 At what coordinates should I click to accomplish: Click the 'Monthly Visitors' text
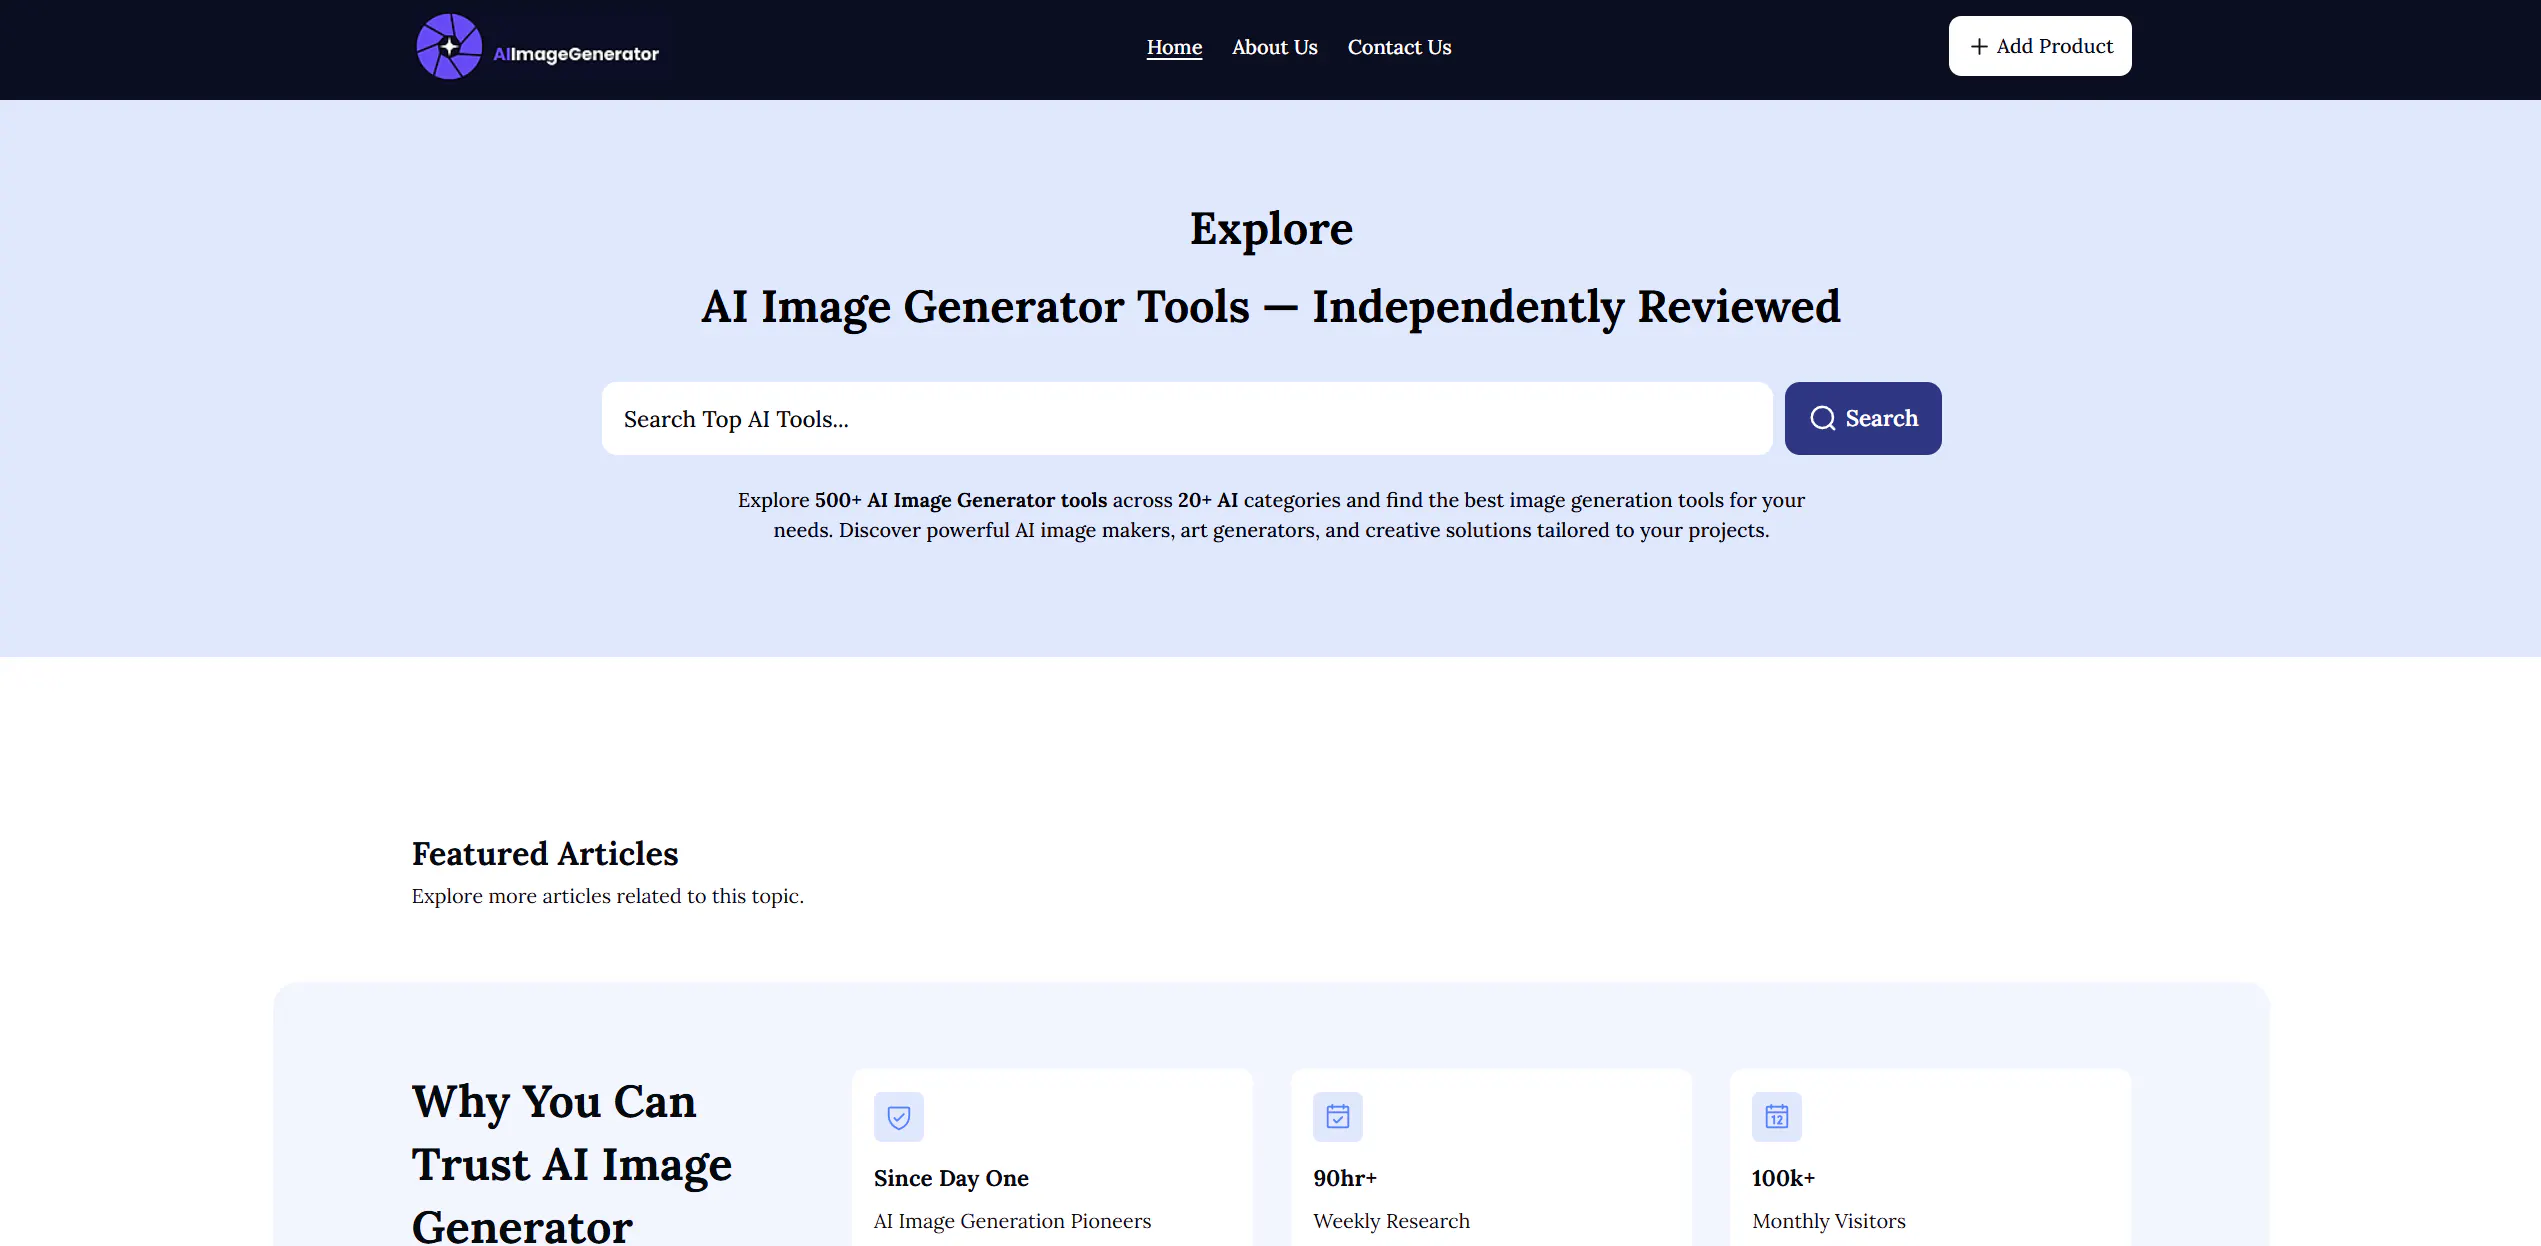point(1829,1221)
